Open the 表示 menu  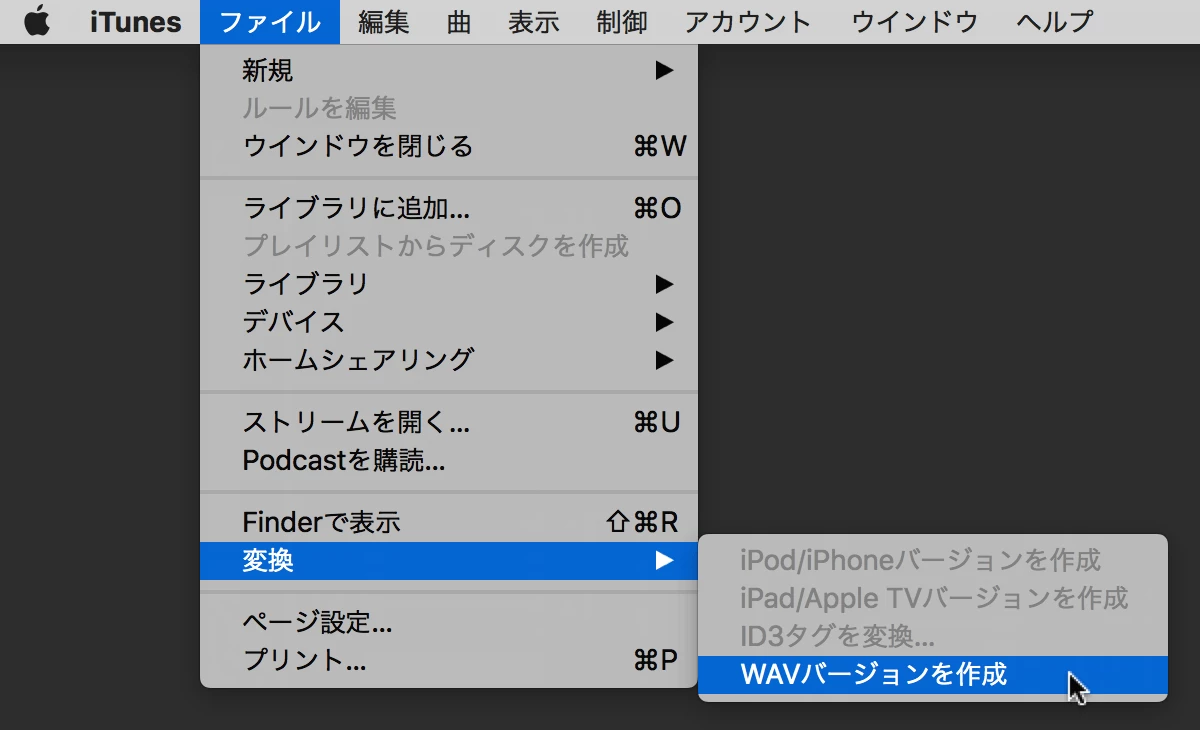pos(533,22)
